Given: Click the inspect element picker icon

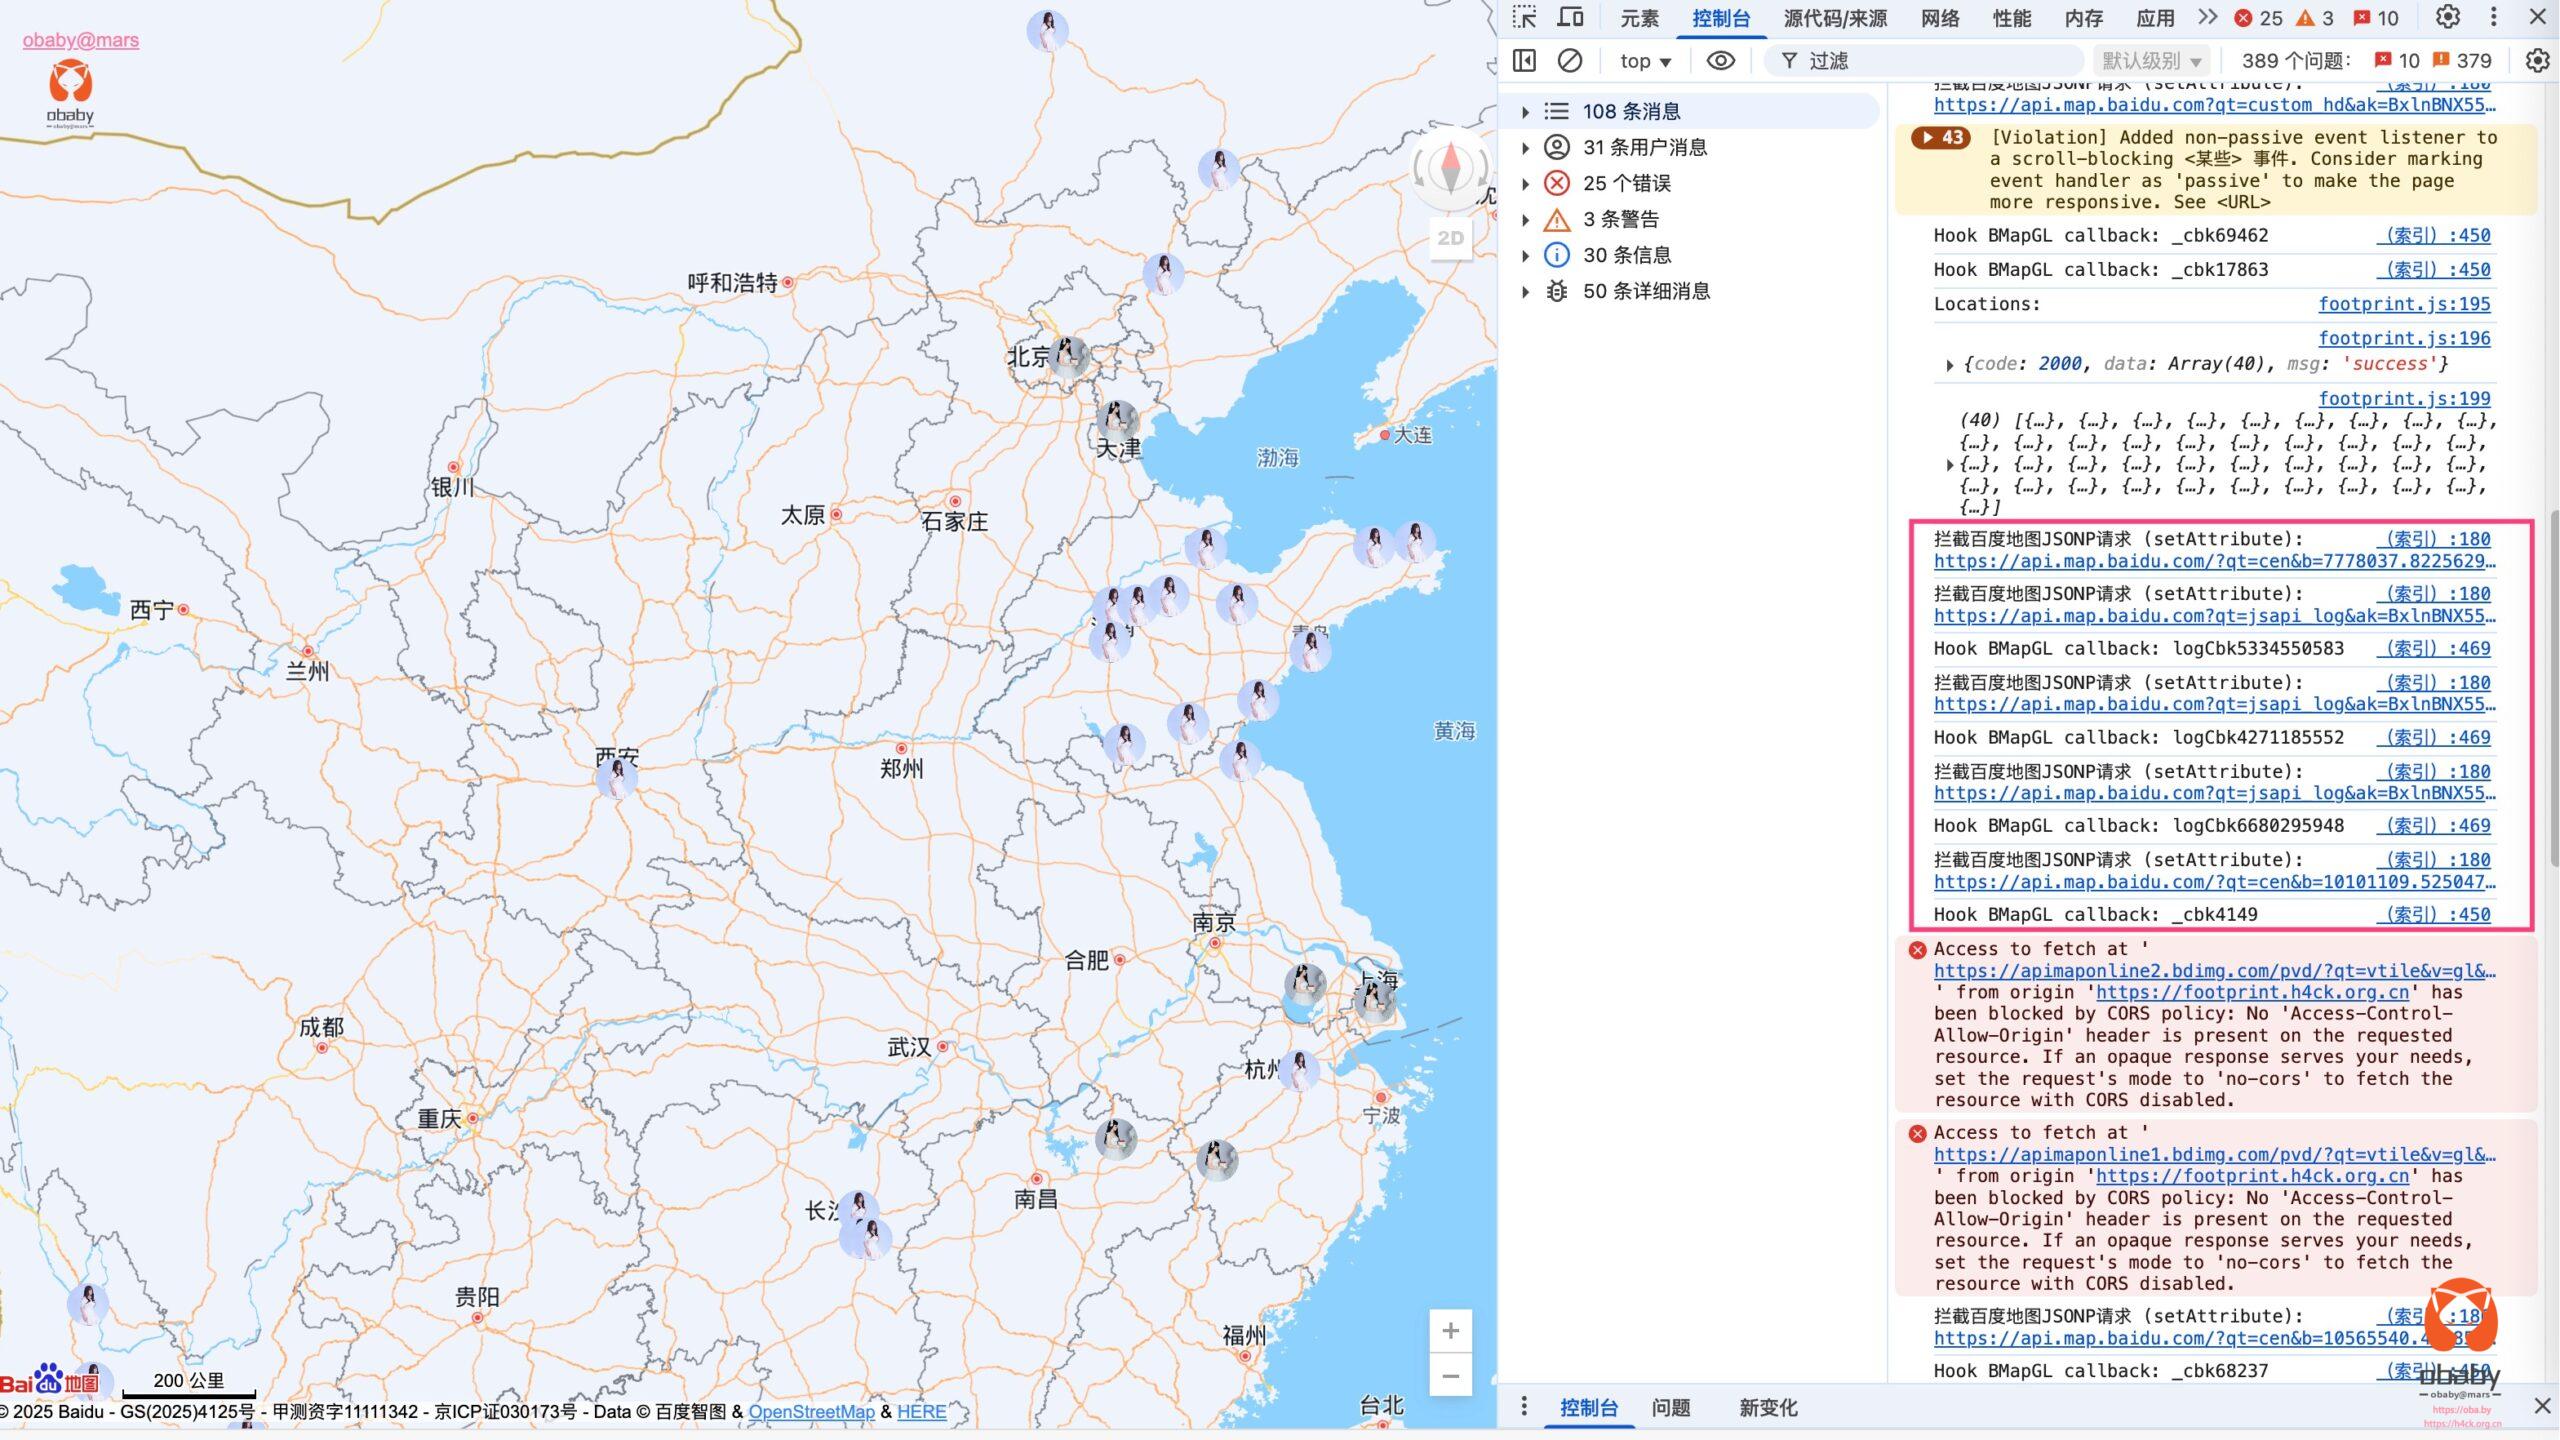Looking at the screenshot, I should point(1524,18).
